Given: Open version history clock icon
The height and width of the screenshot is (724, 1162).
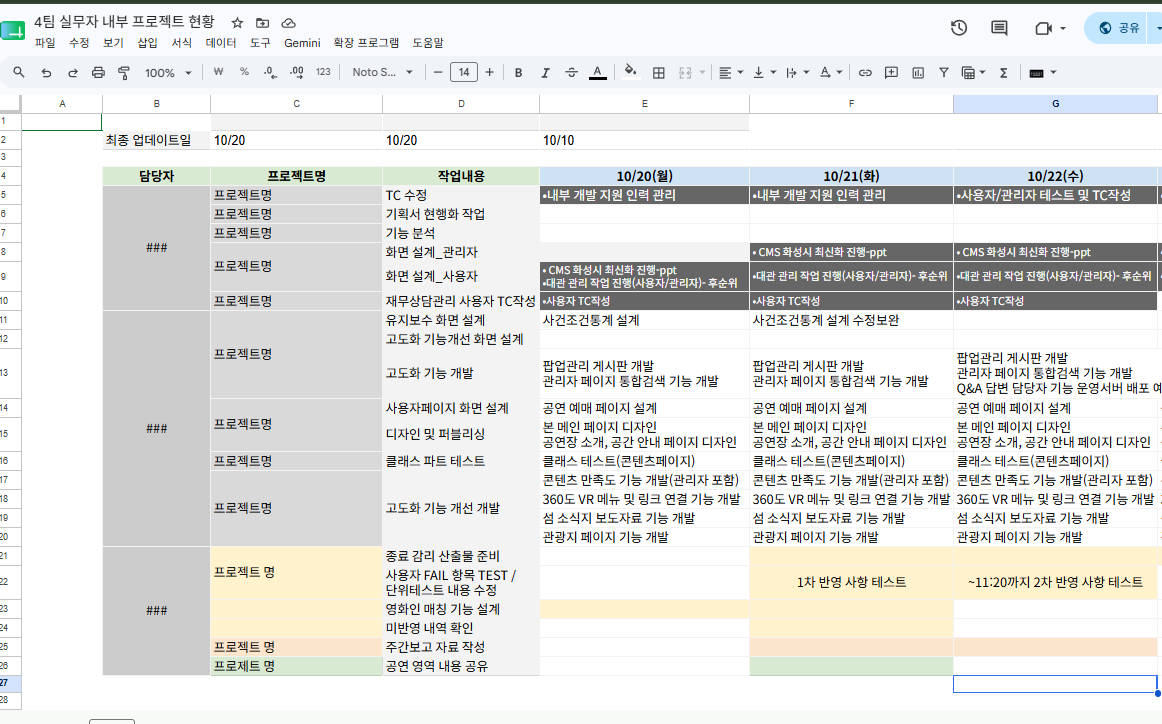Looking at the screenshot, I should pyautogui.click(x=959, y=28).
